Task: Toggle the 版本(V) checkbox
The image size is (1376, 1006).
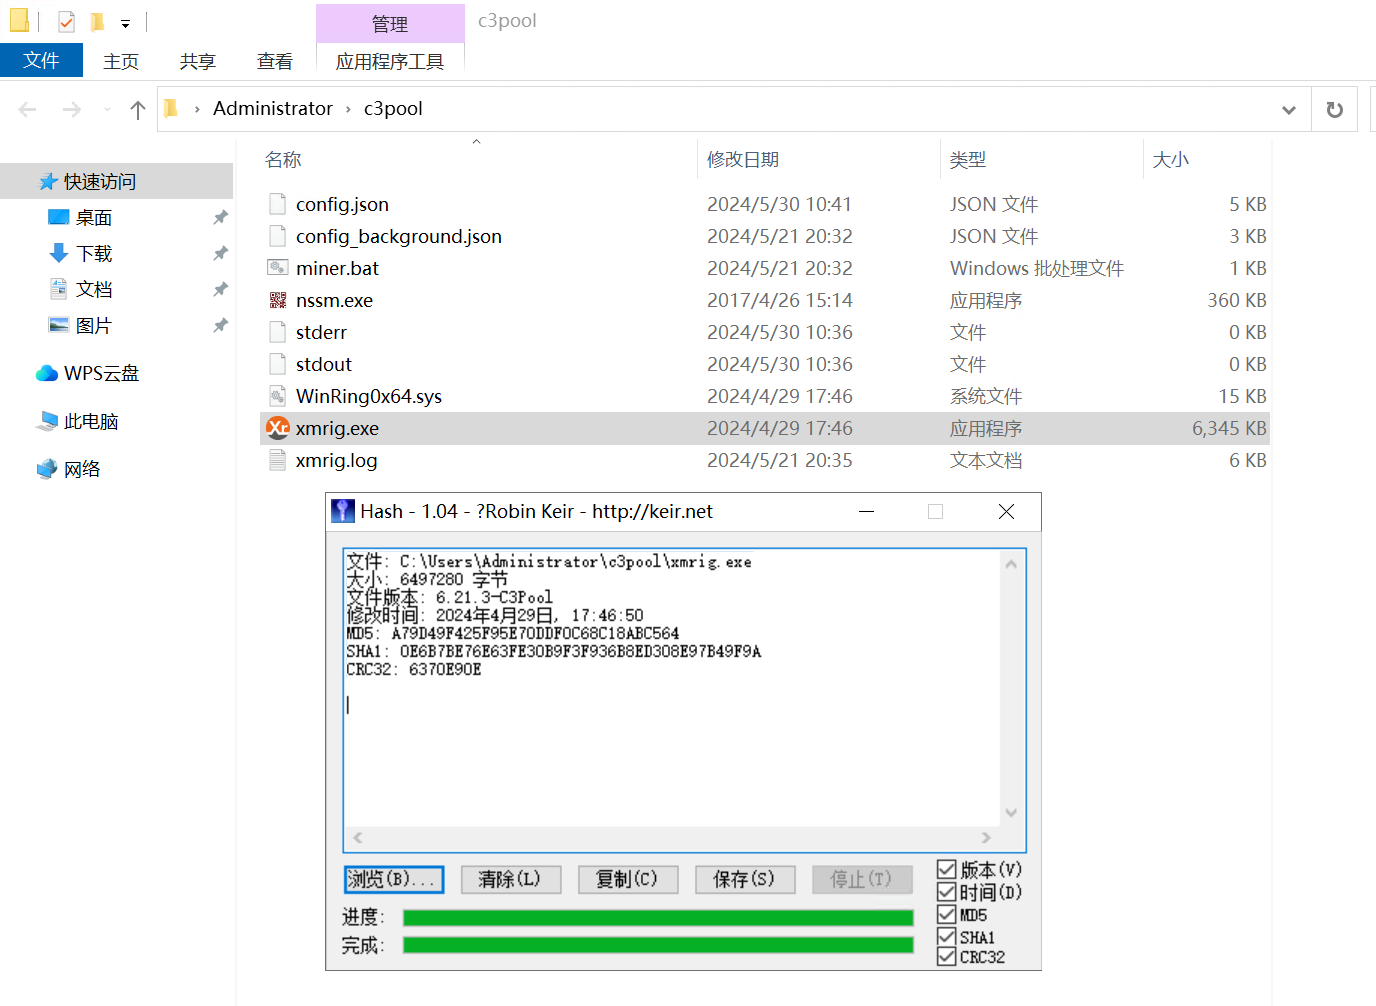Action: tap(946, 869)
